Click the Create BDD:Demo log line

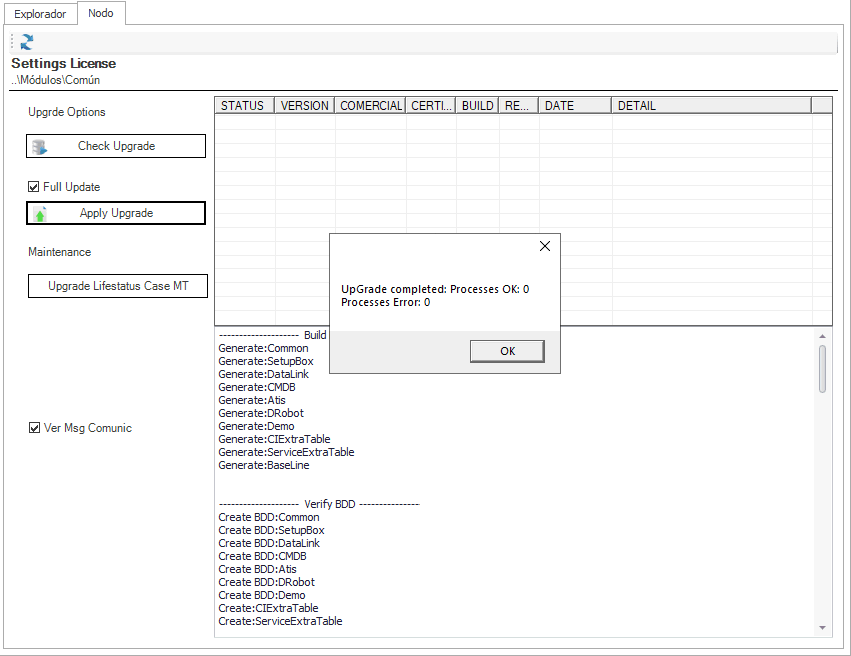coord(262,596)
